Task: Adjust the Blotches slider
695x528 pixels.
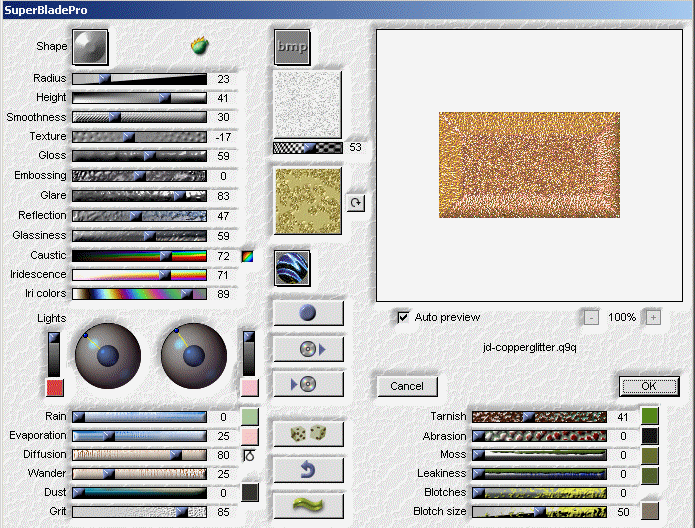Action: (539, 493)
